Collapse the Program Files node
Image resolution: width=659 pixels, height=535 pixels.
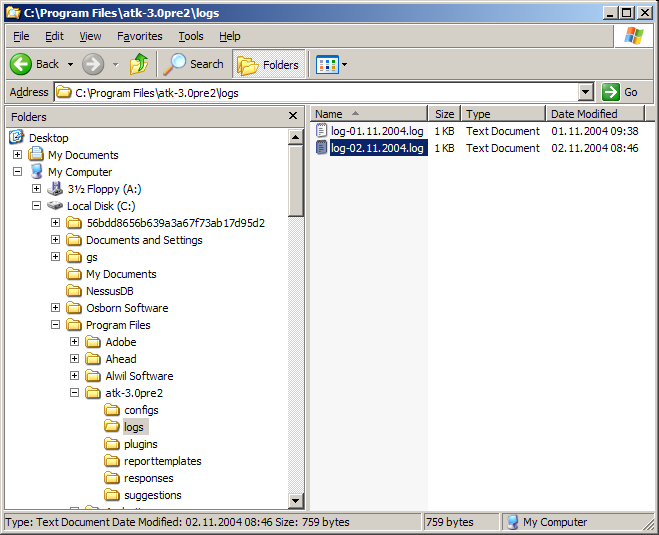(55, 324)
